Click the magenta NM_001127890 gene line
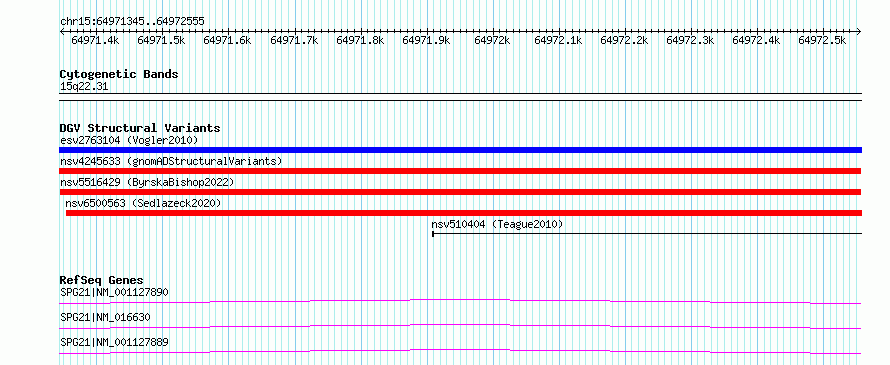The width and height of the screenshot is (890, 365). [460, 301]
